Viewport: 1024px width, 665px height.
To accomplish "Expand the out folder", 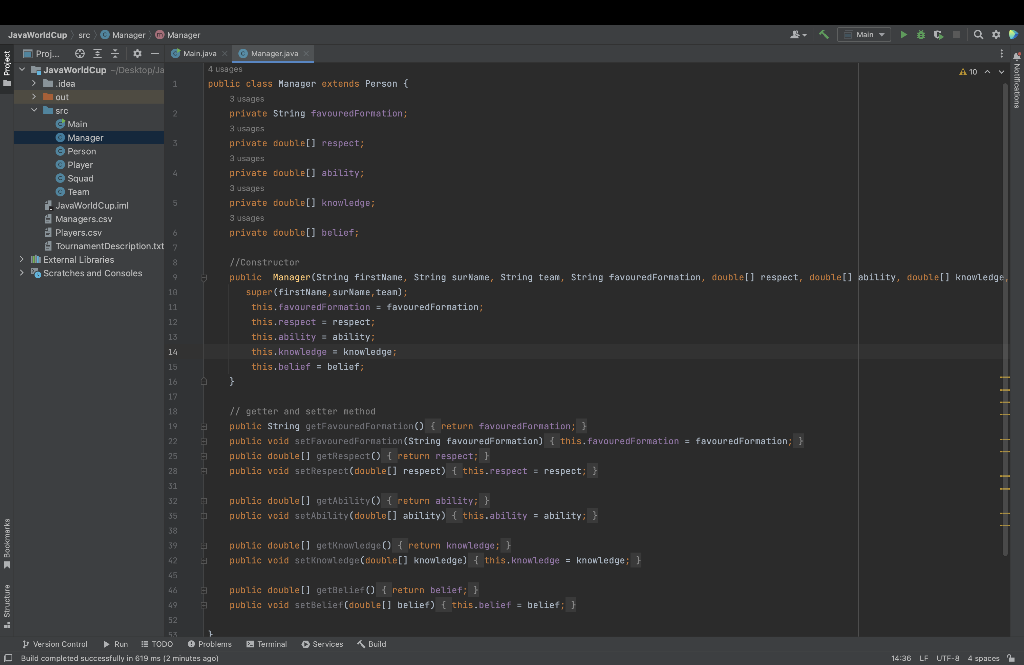I will coord(34,97).
